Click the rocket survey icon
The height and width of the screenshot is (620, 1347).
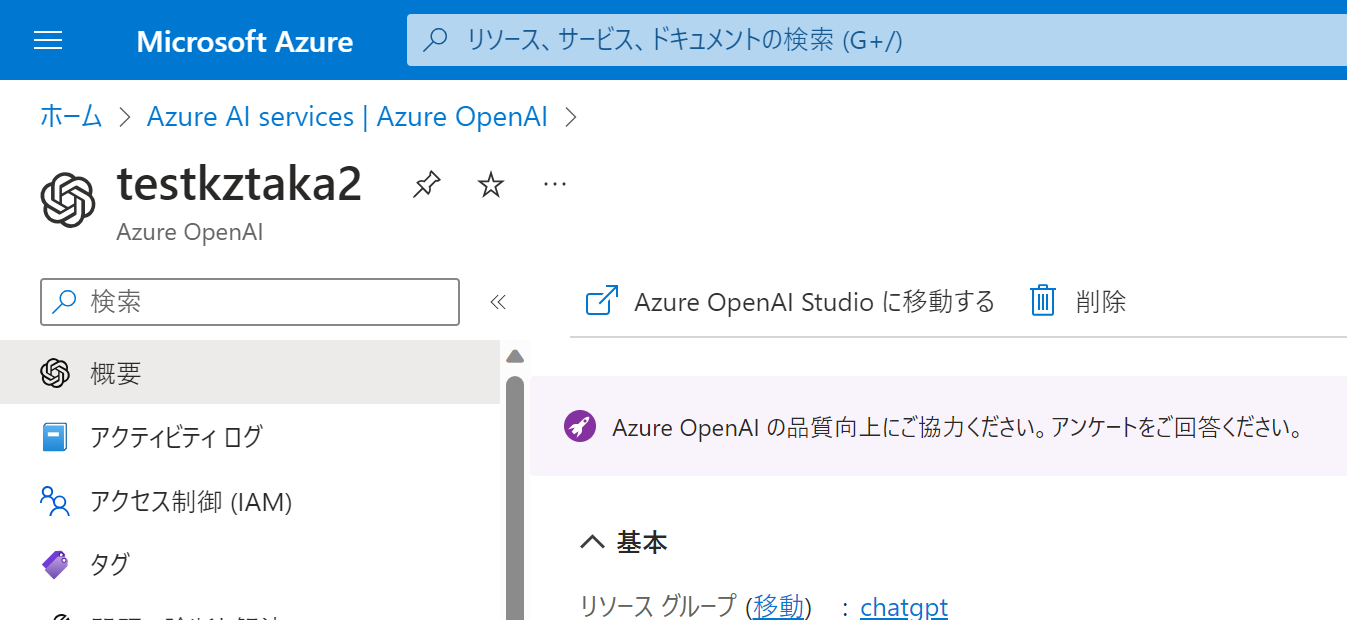(579, 427)
